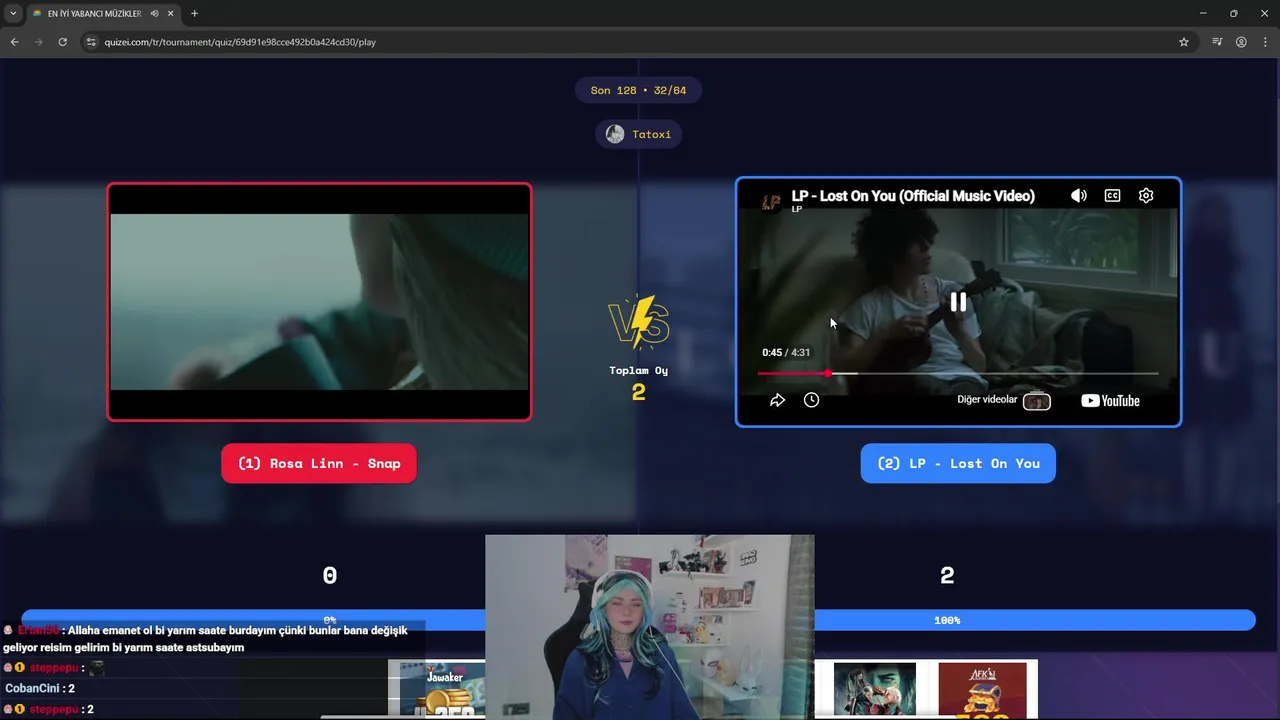Bookmark this page with star icon
The width and height of the screenshot is (1280, 720).
[1184, 42]
